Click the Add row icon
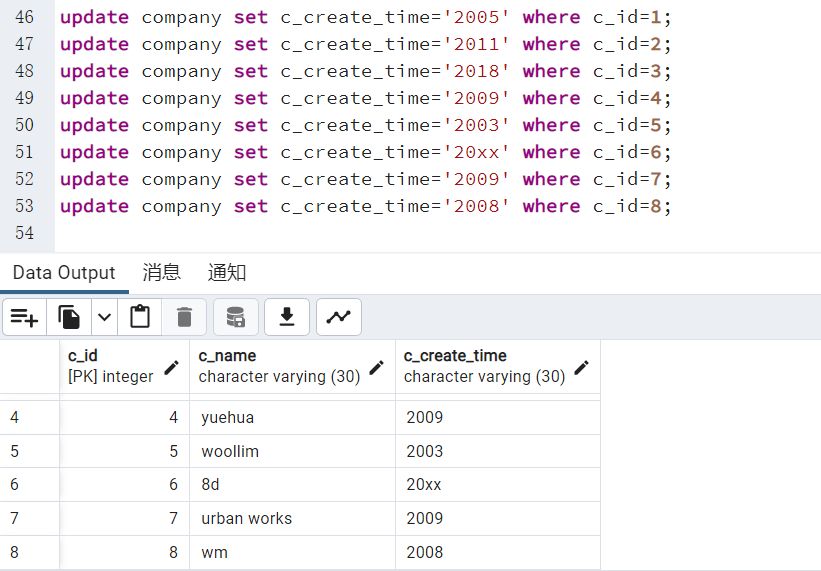The image size is (821, 571). click(25, 317)
